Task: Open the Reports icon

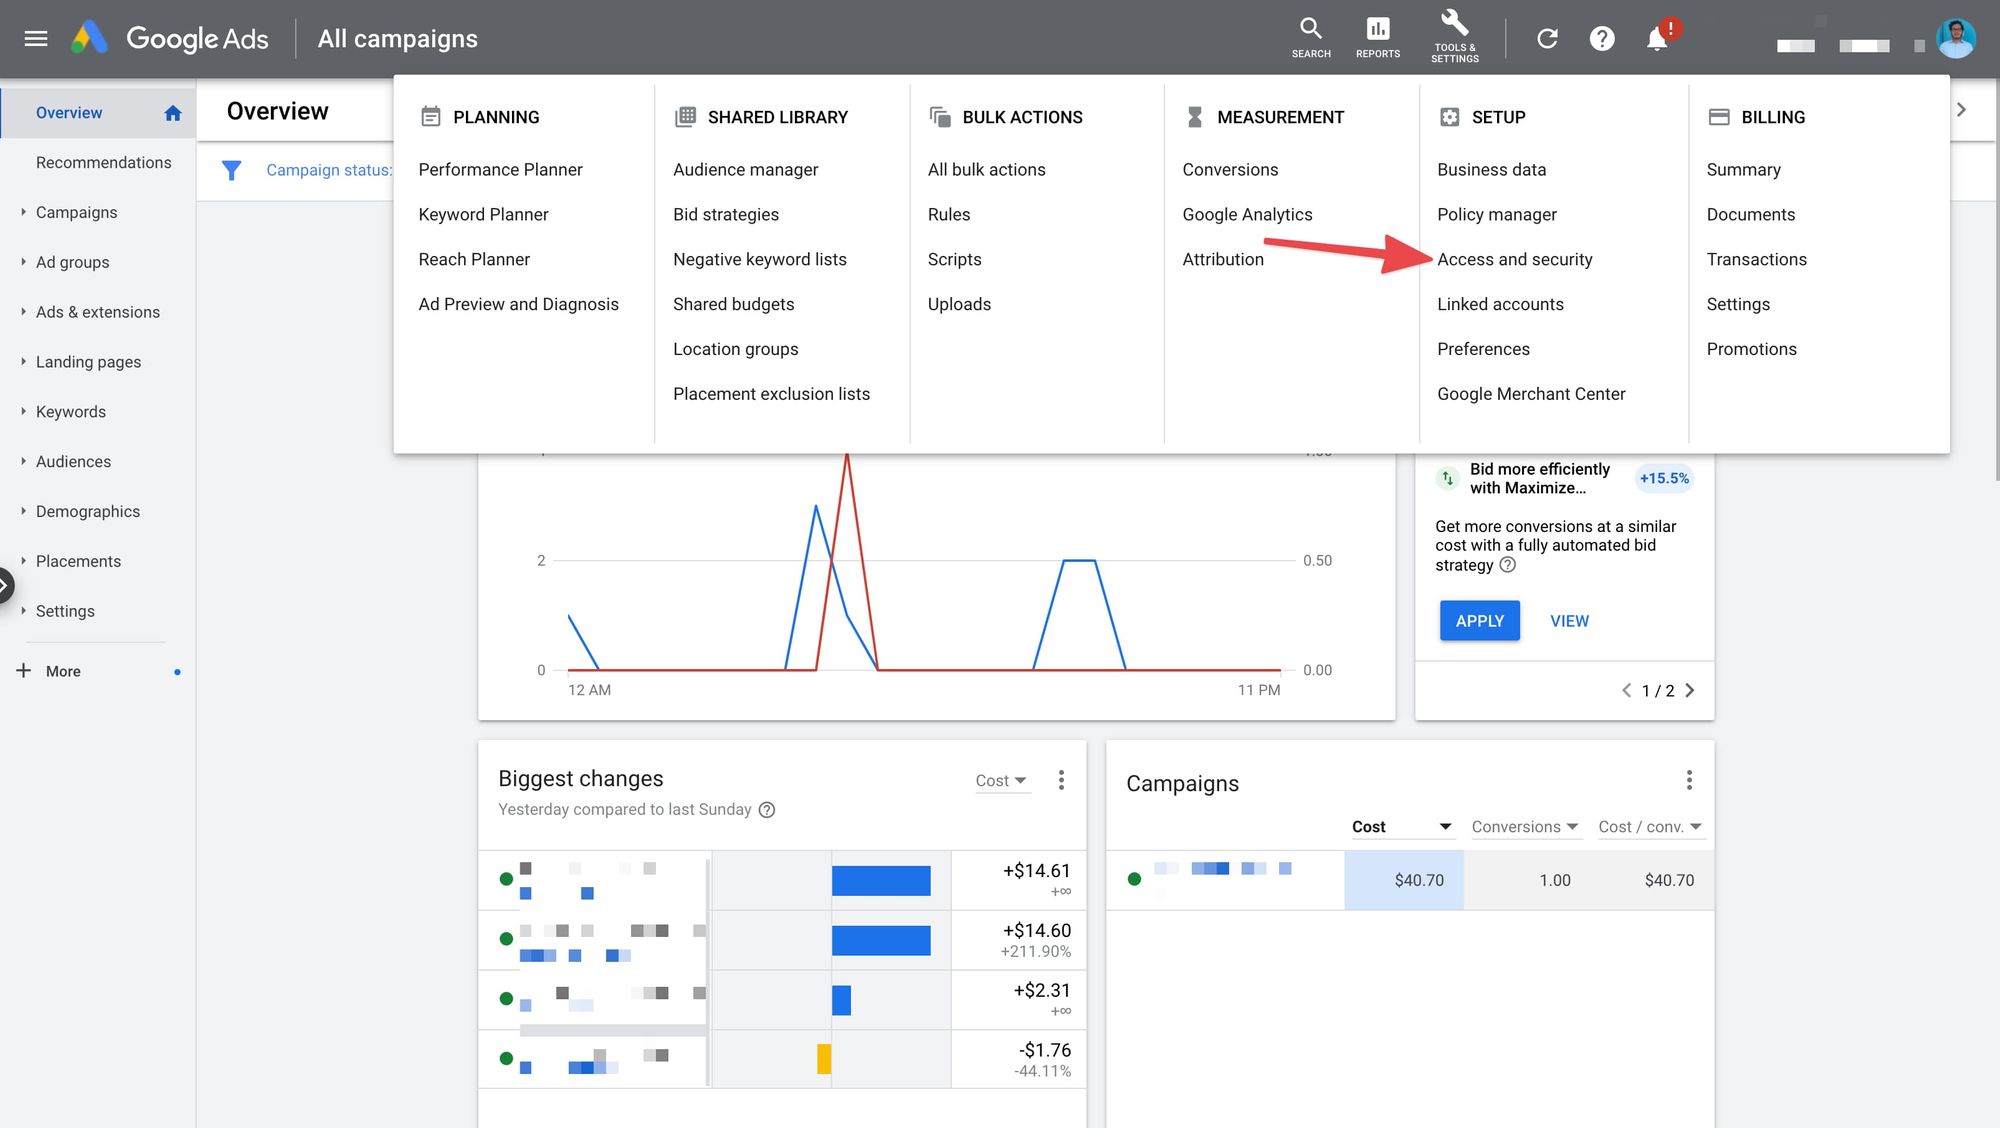Action: pos(1378,38)
